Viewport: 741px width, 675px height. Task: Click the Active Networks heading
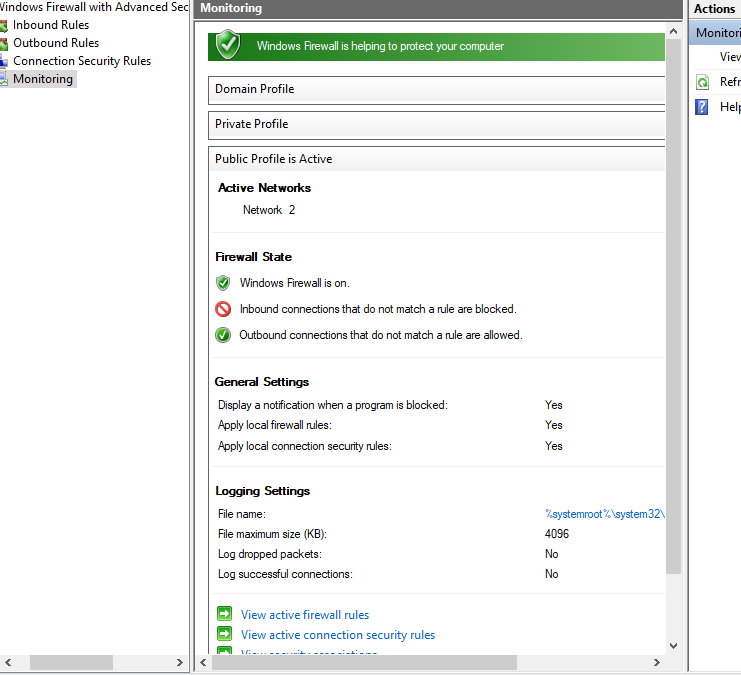(264, 188)
